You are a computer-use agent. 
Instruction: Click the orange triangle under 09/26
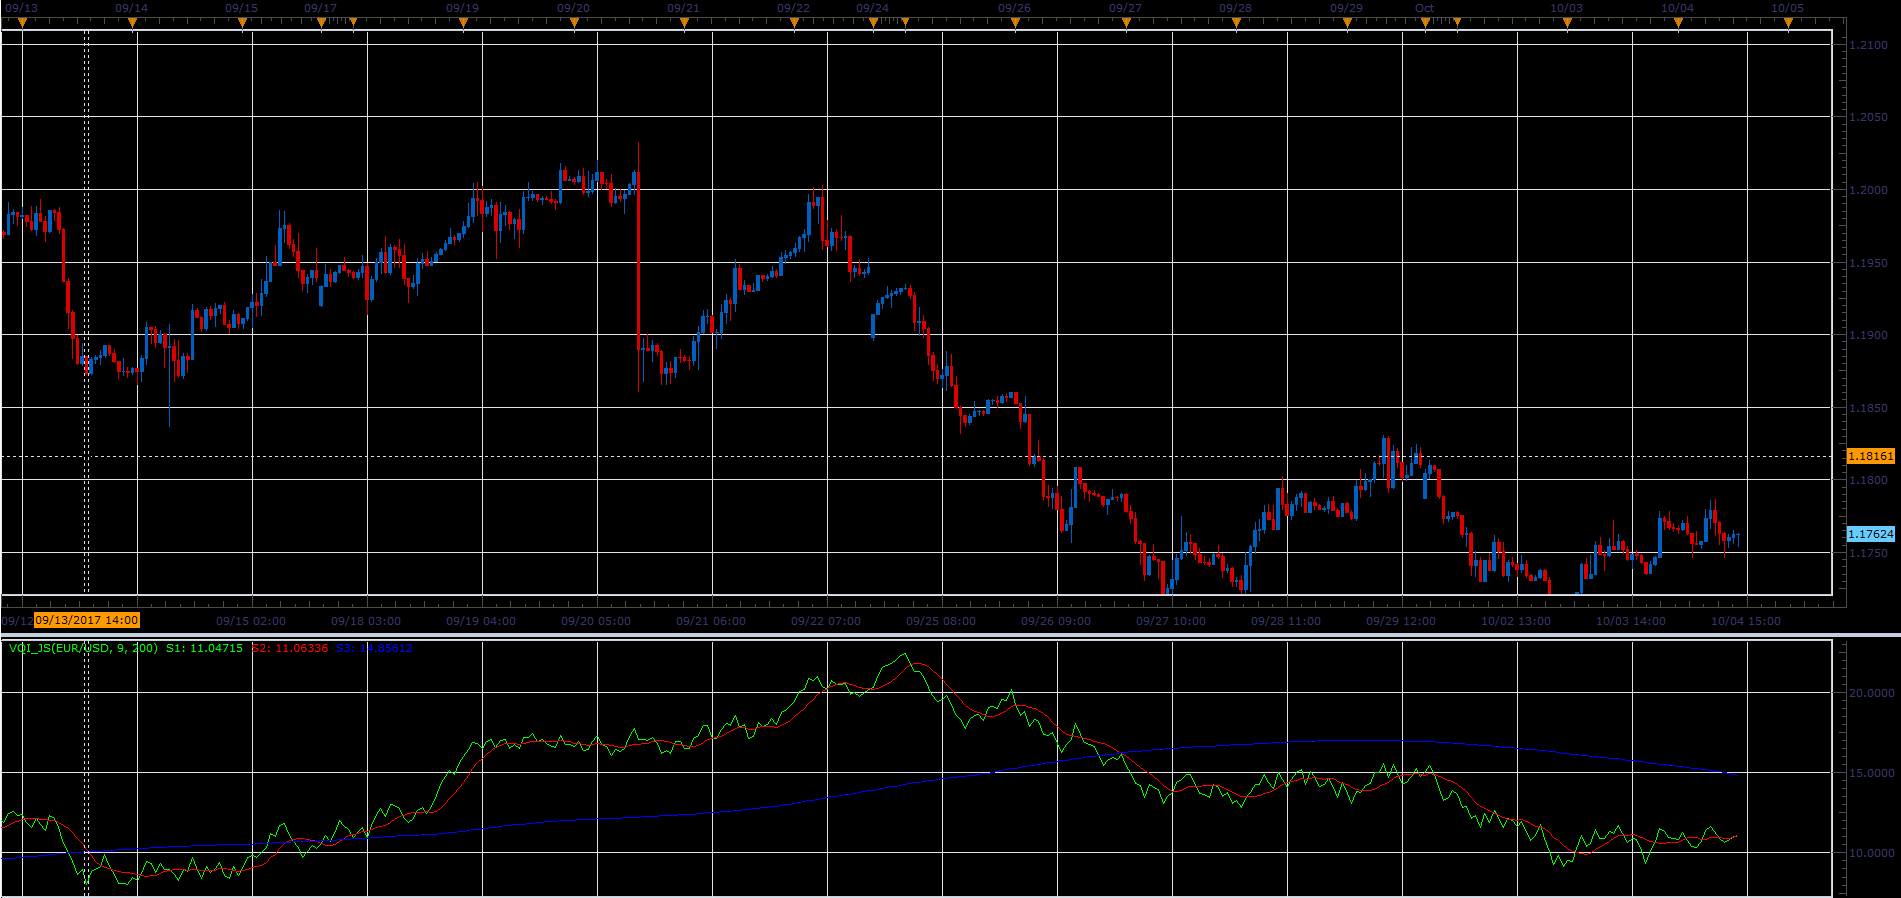(x=1015, y=23)
